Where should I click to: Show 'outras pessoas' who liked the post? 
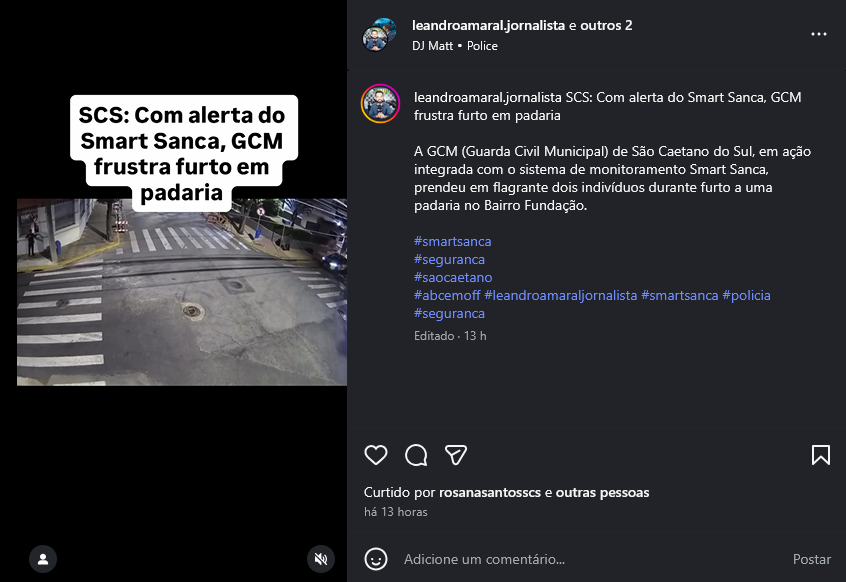(x=602, y=492)
